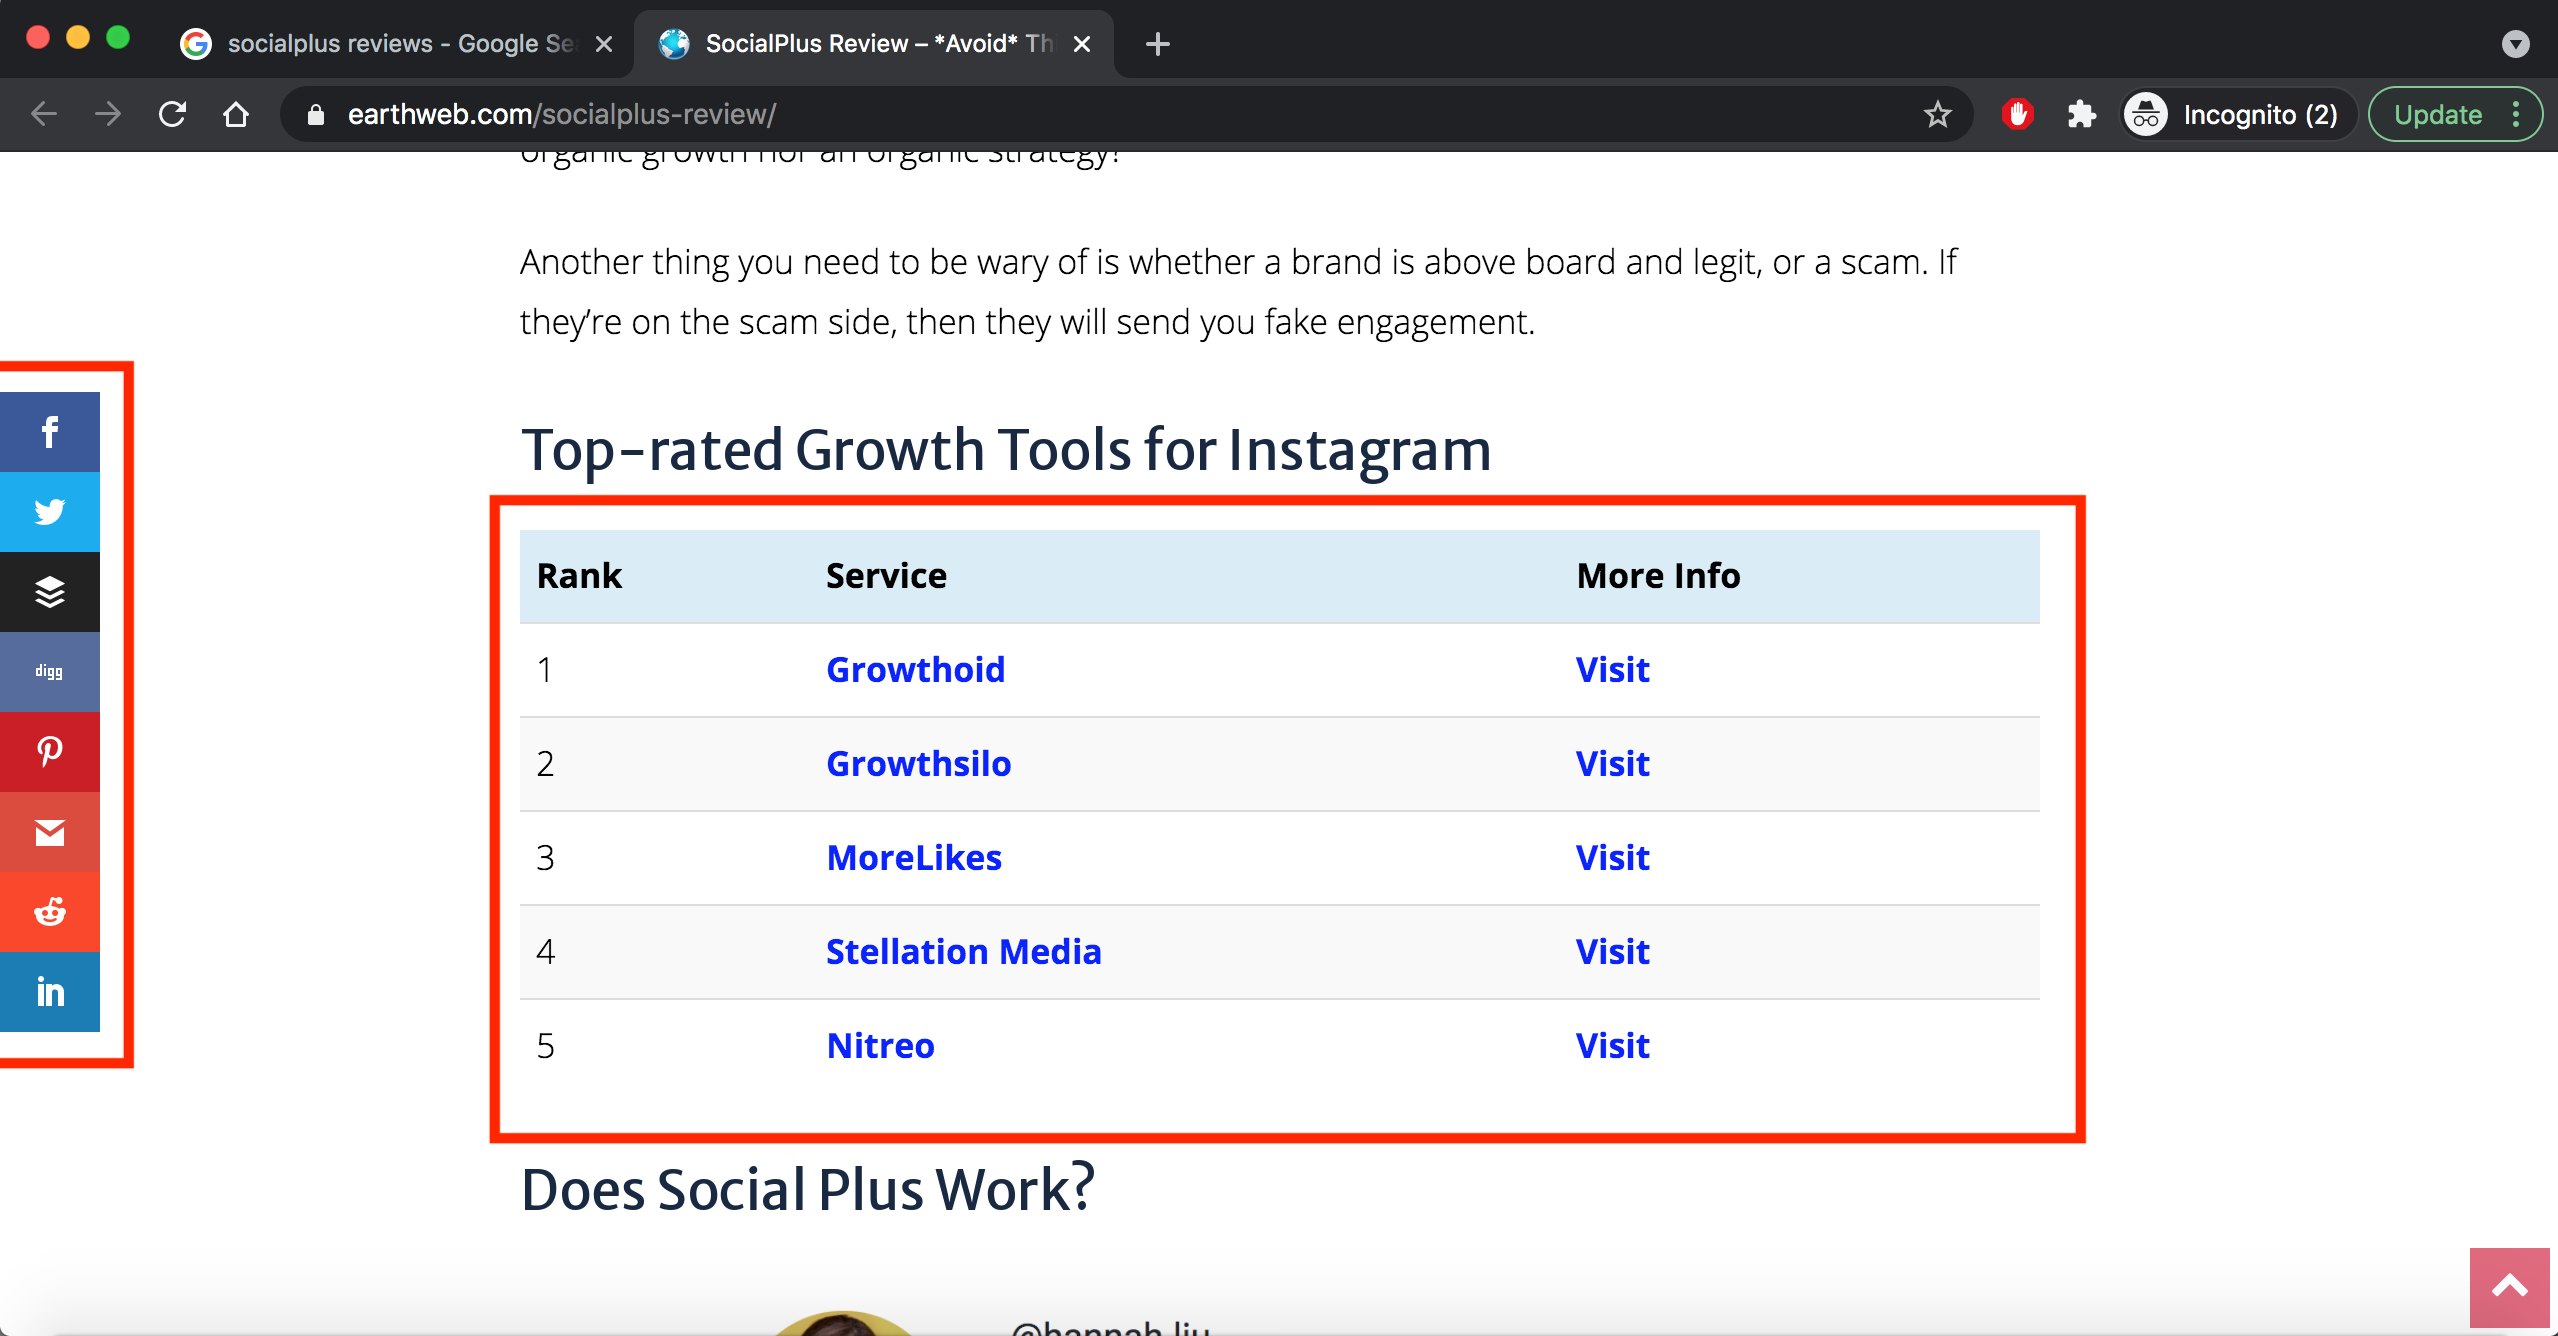Share the page on Reddit
This screenshot has height=1336, width=2558.
click(x=50, y=912)
